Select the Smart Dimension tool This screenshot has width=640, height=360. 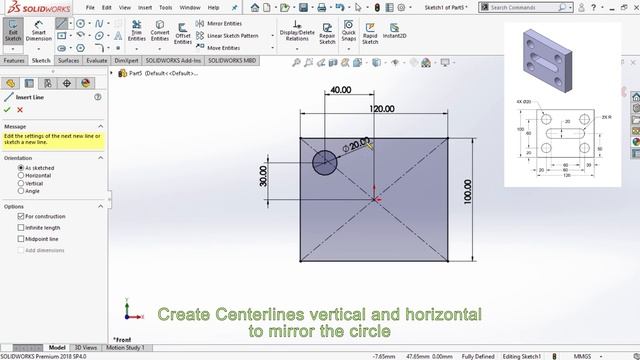tap(38, 31)
